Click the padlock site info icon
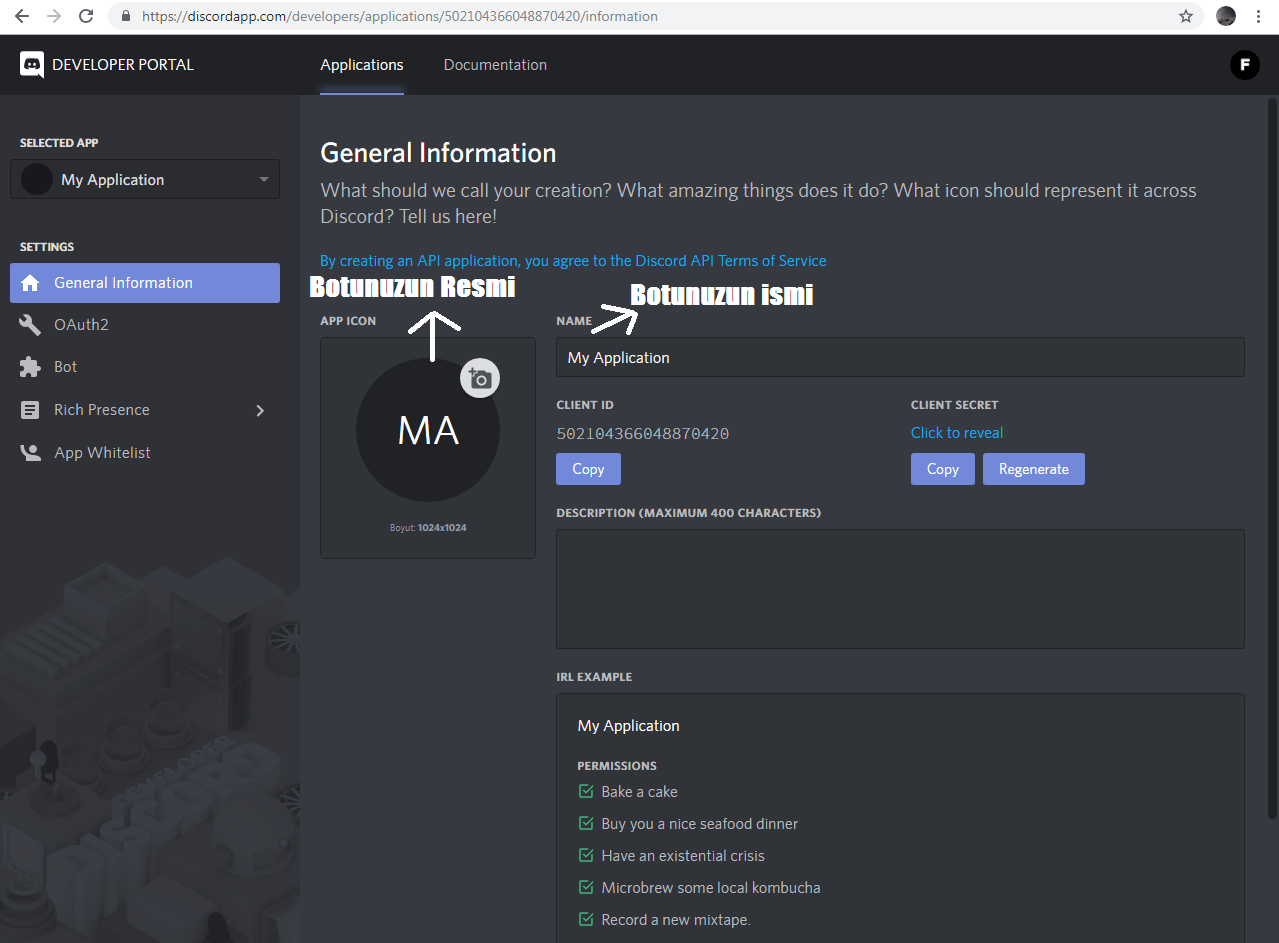The height and width of the screenshot is (943, 1279). (125, 16)
